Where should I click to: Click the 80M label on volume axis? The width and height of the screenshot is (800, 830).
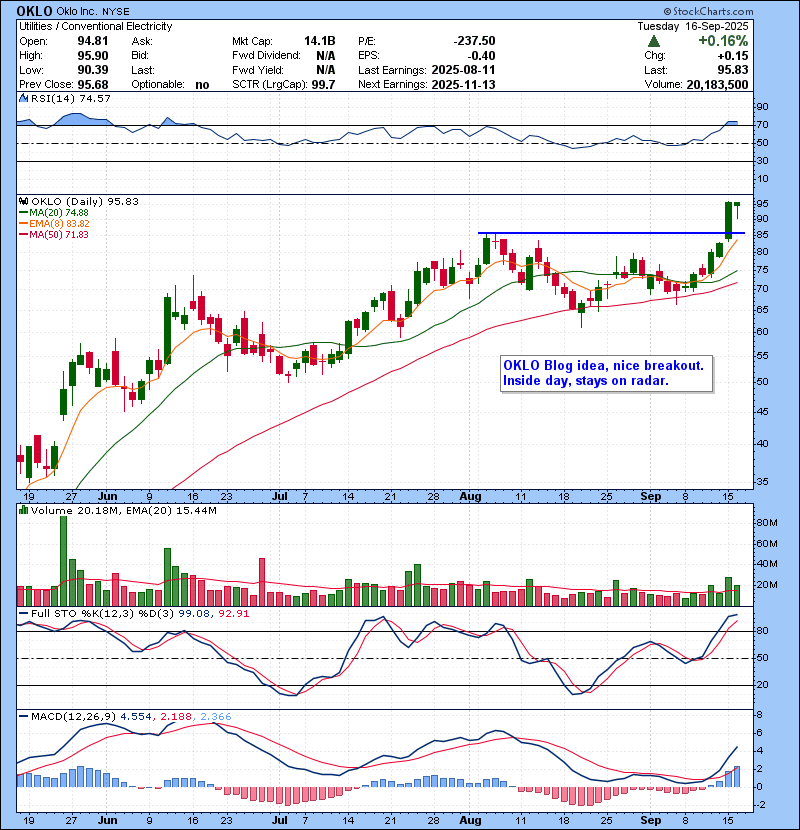point(767,523)
